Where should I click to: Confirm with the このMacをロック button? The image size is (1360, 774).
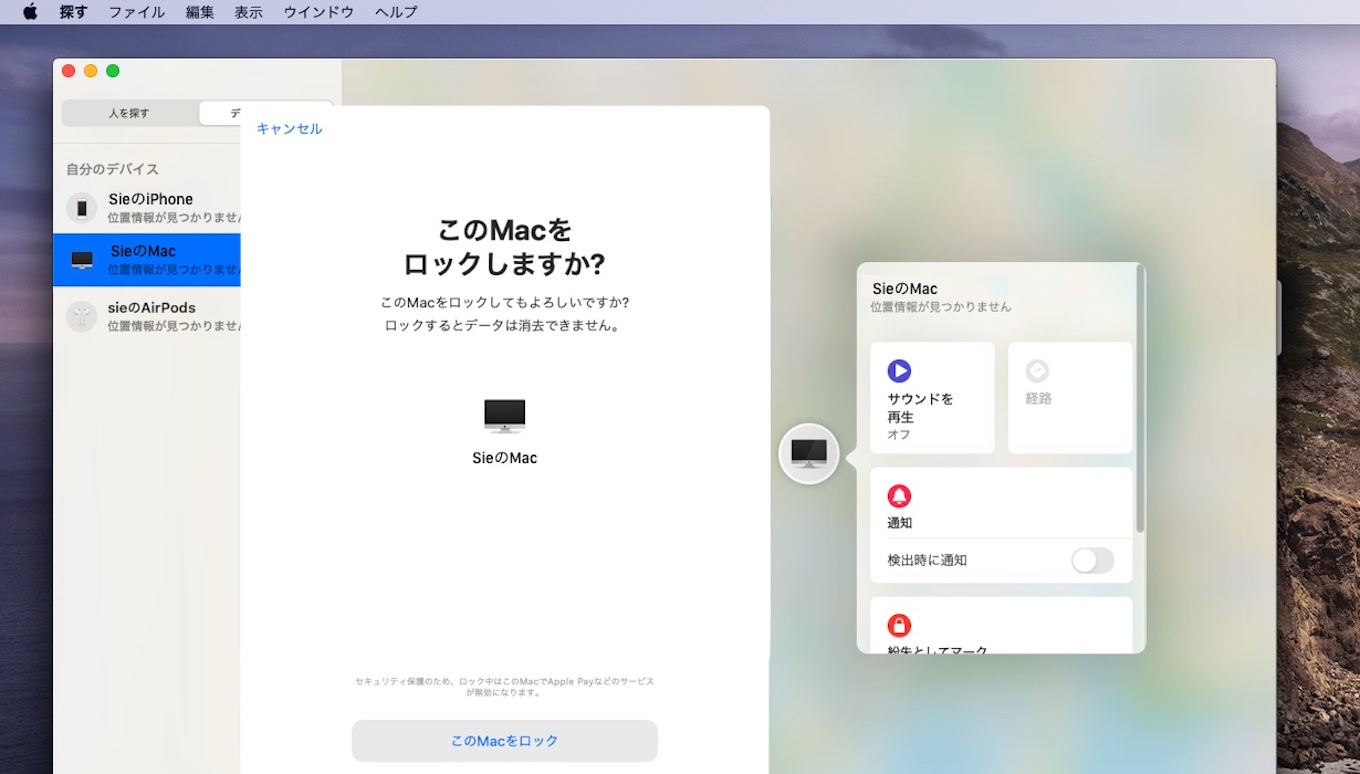(x=505, y=741)
